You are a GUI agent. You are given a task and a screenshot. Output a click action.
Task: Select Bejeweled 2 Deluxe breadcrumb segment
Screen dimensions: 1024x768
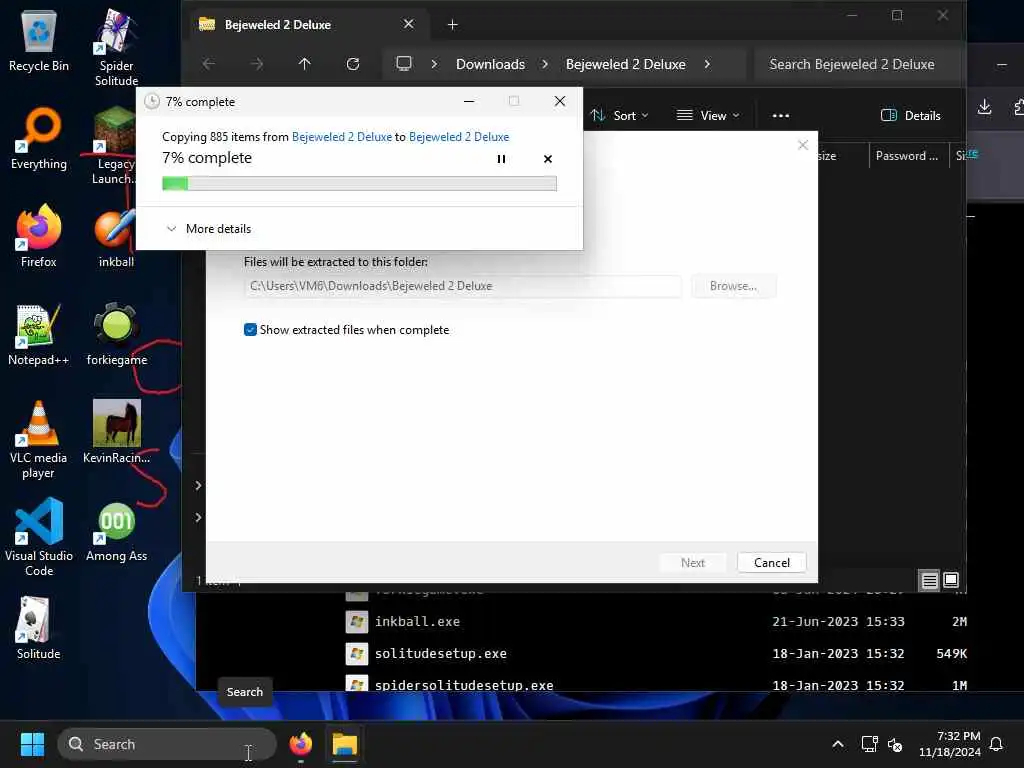626,64
